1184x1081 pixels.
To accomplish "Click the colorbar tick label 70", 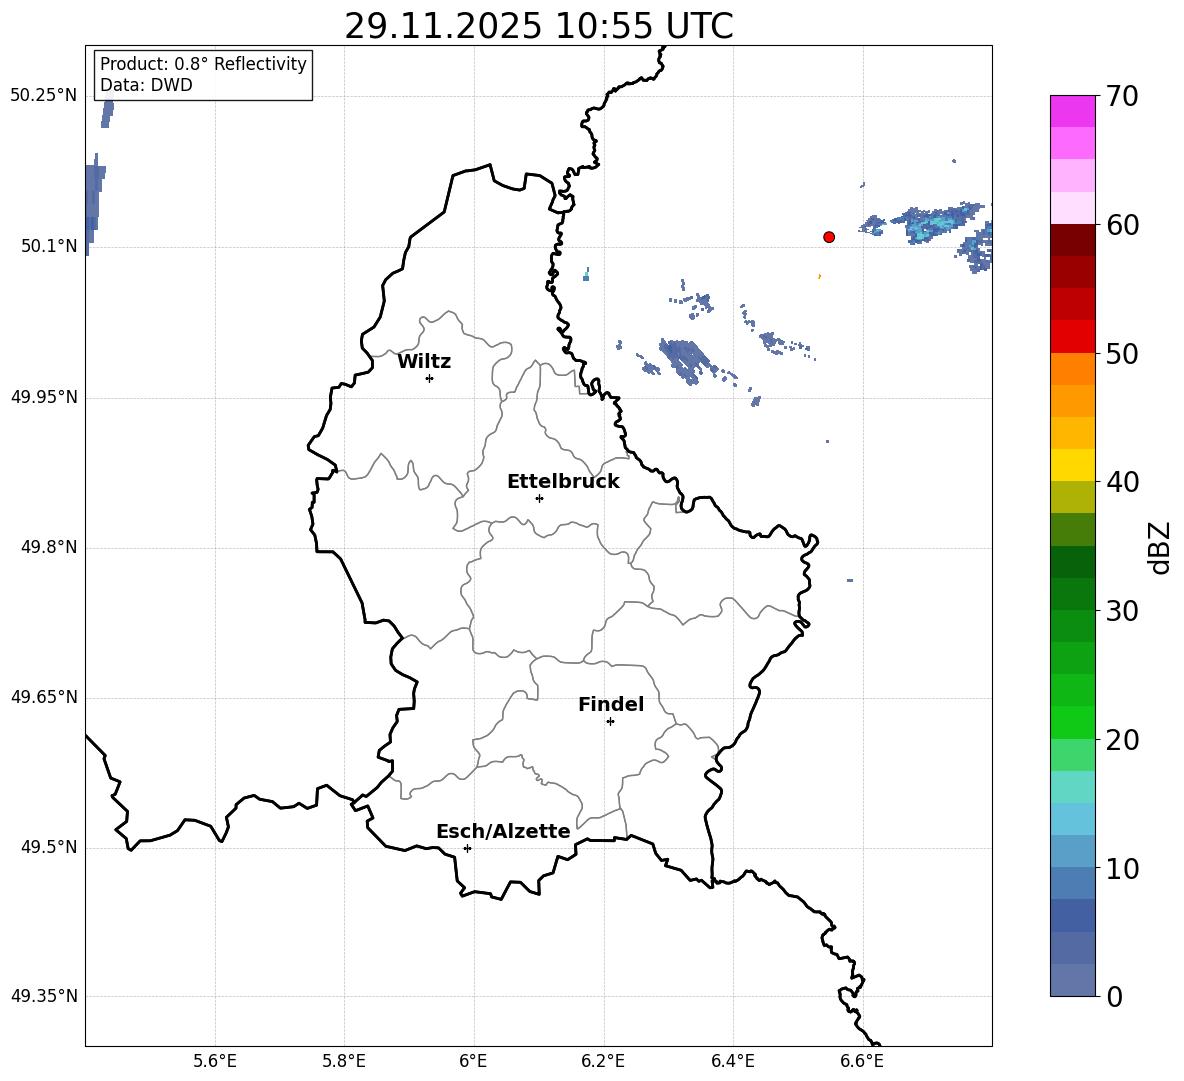I will click(1122, 96).
